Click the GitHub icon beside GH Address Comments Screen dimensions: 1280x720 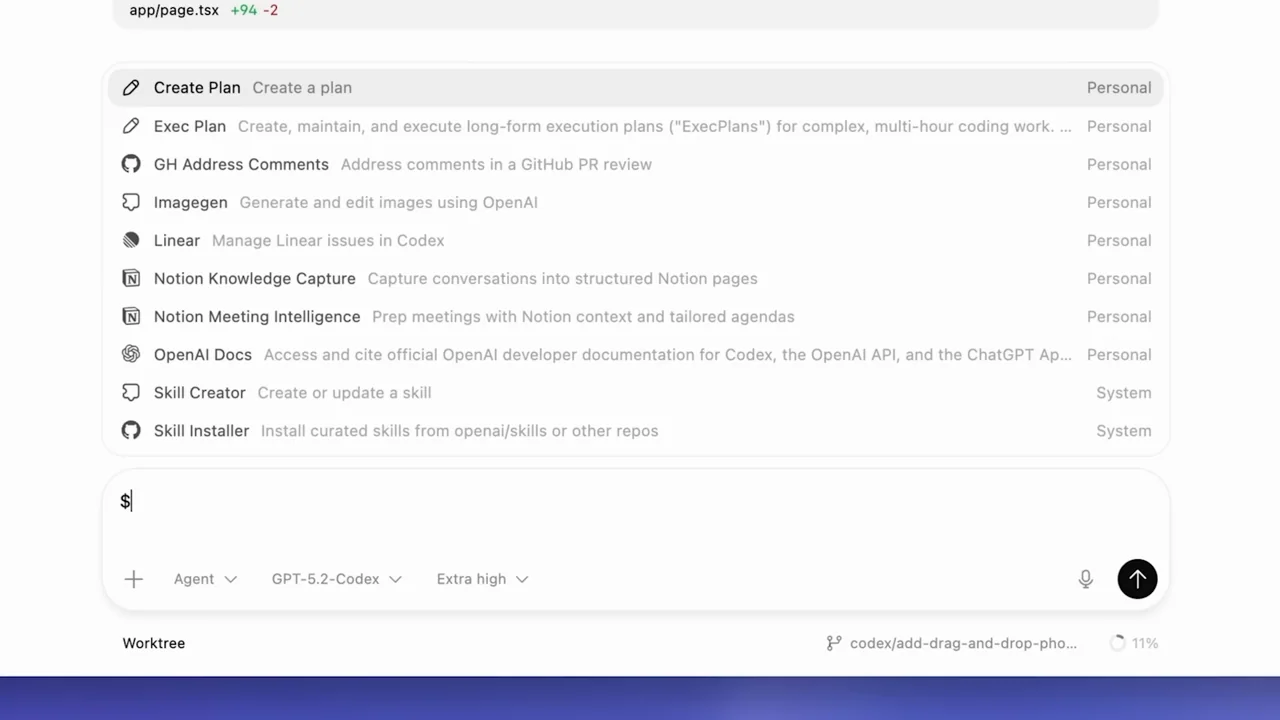131,164
